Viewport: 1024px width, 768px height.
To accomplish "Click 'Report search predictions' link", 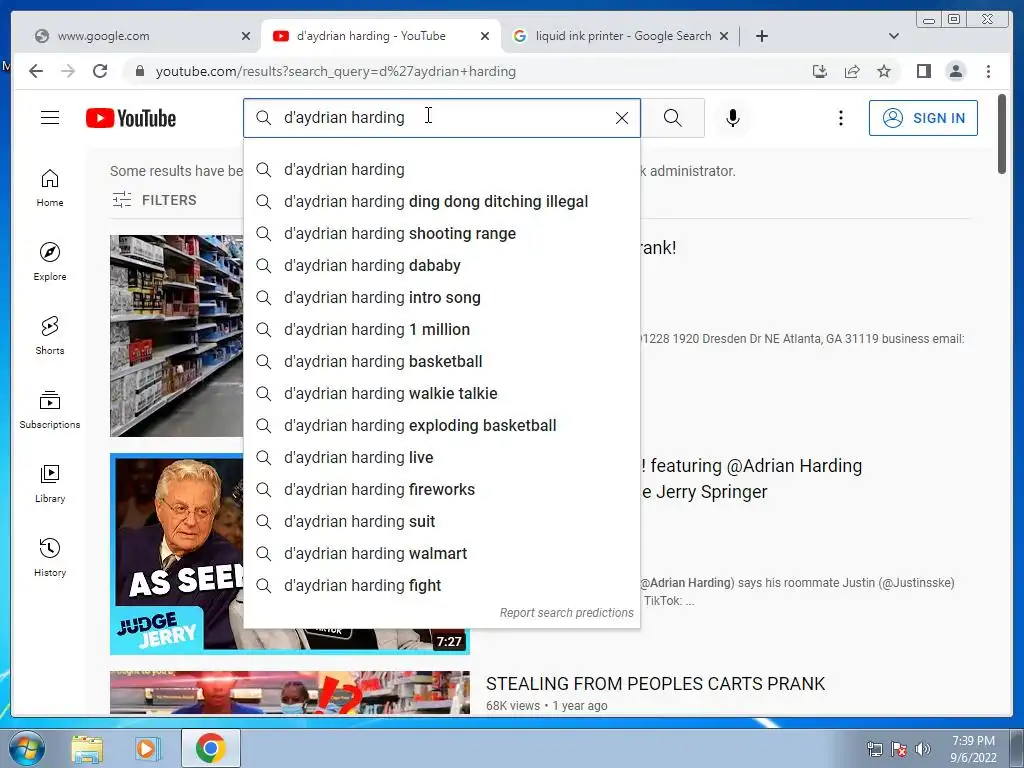I will (566, 613).
